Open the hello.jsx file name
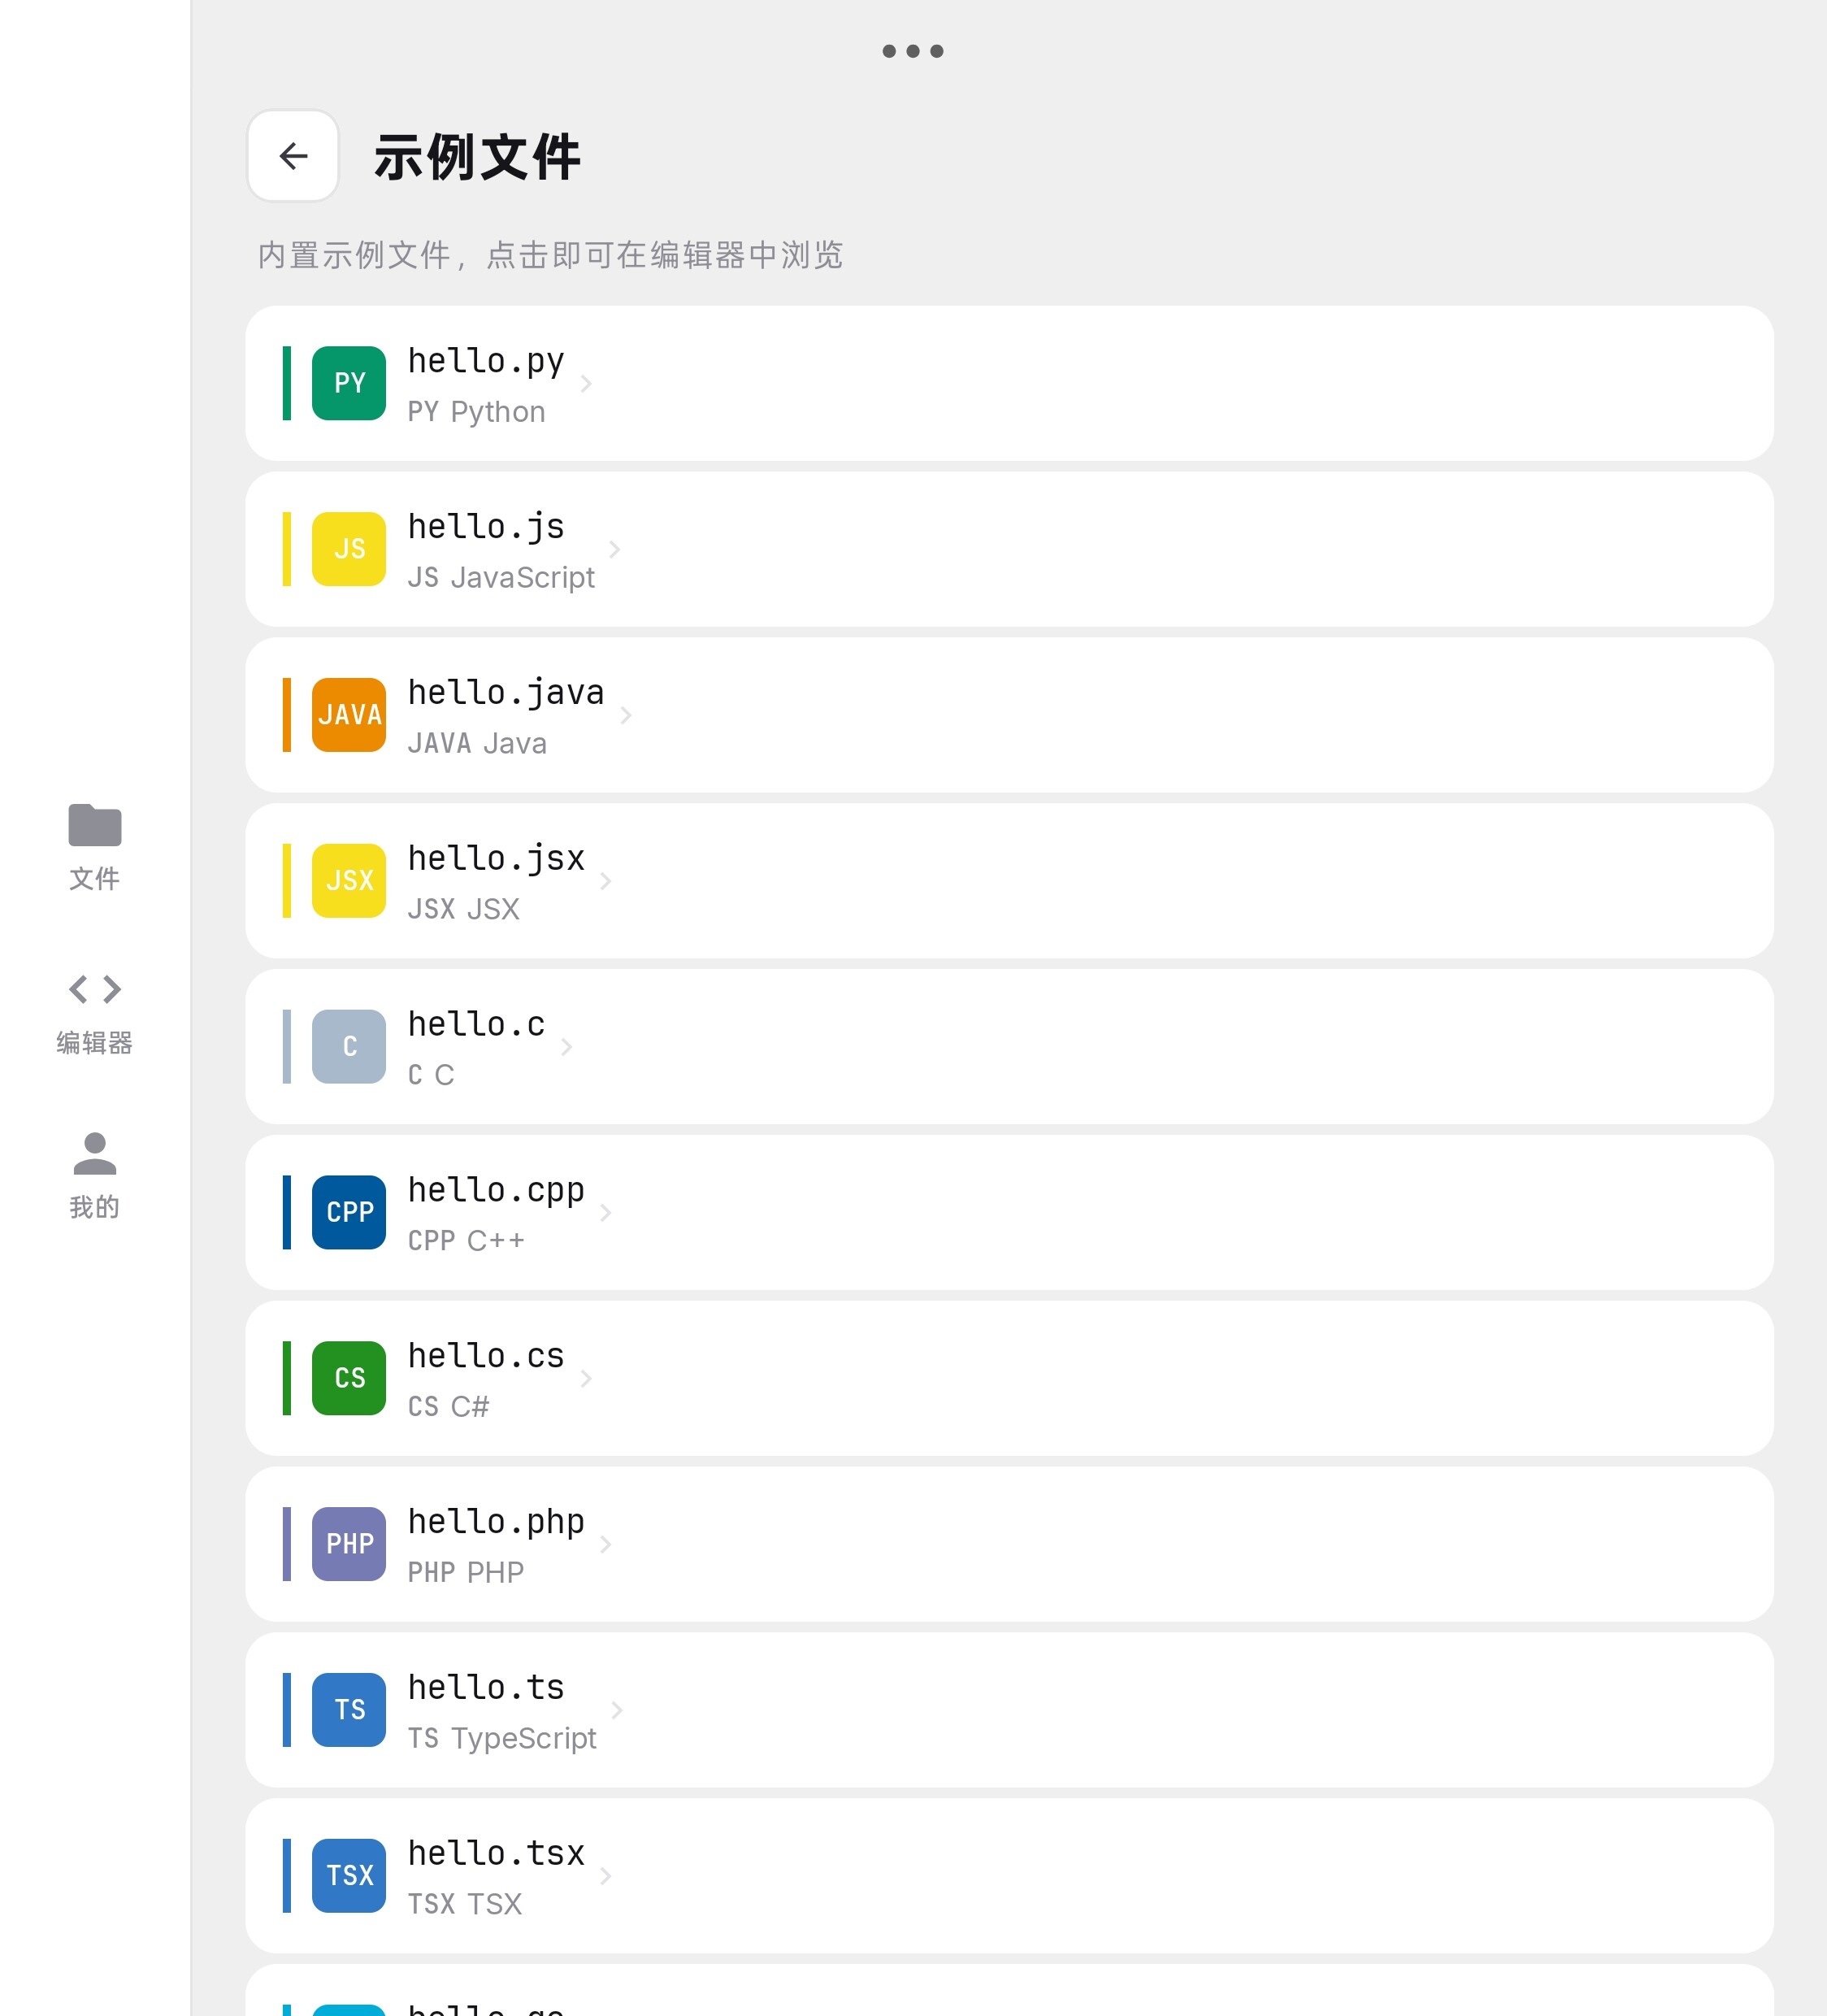 pos(496,858)
